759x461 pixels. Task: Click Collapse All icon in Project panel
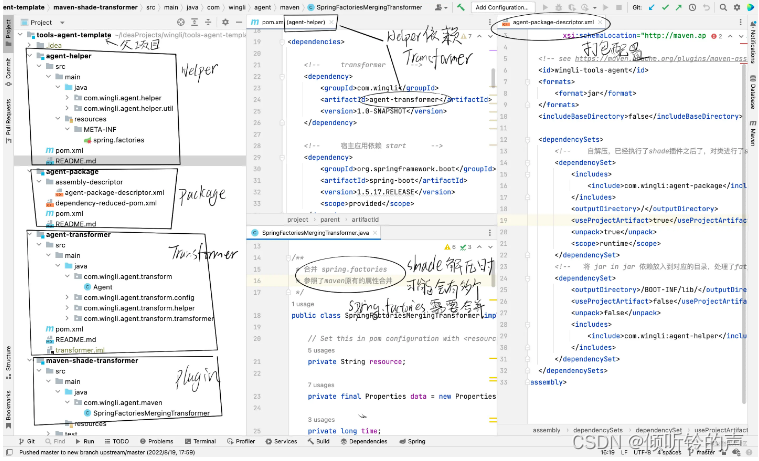point(208,22)
